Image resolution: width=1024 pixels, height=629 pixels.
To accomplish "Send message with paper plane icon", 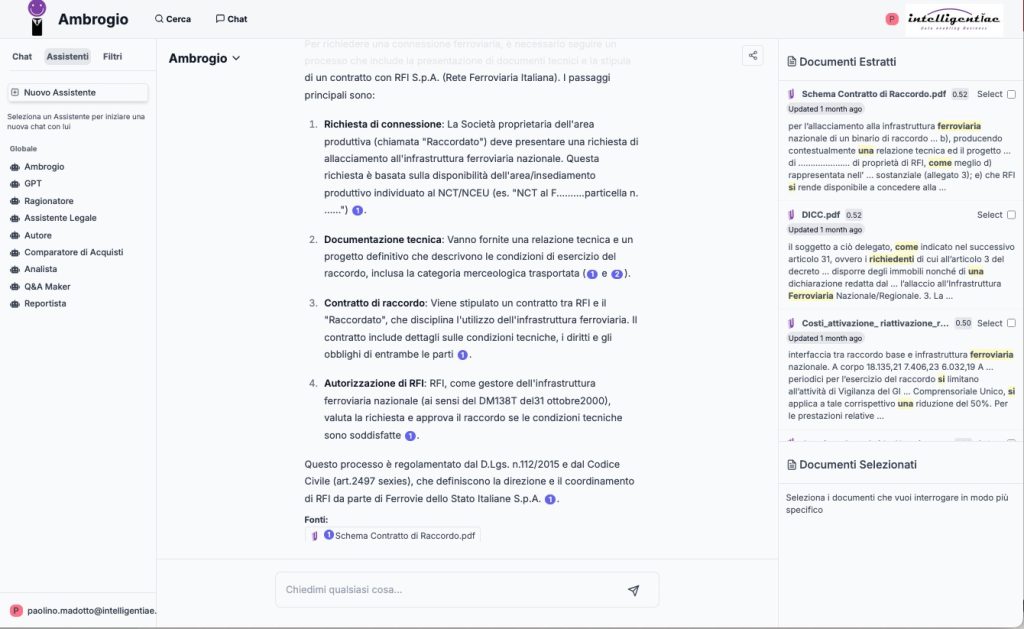I will click(x=633, y=590).
